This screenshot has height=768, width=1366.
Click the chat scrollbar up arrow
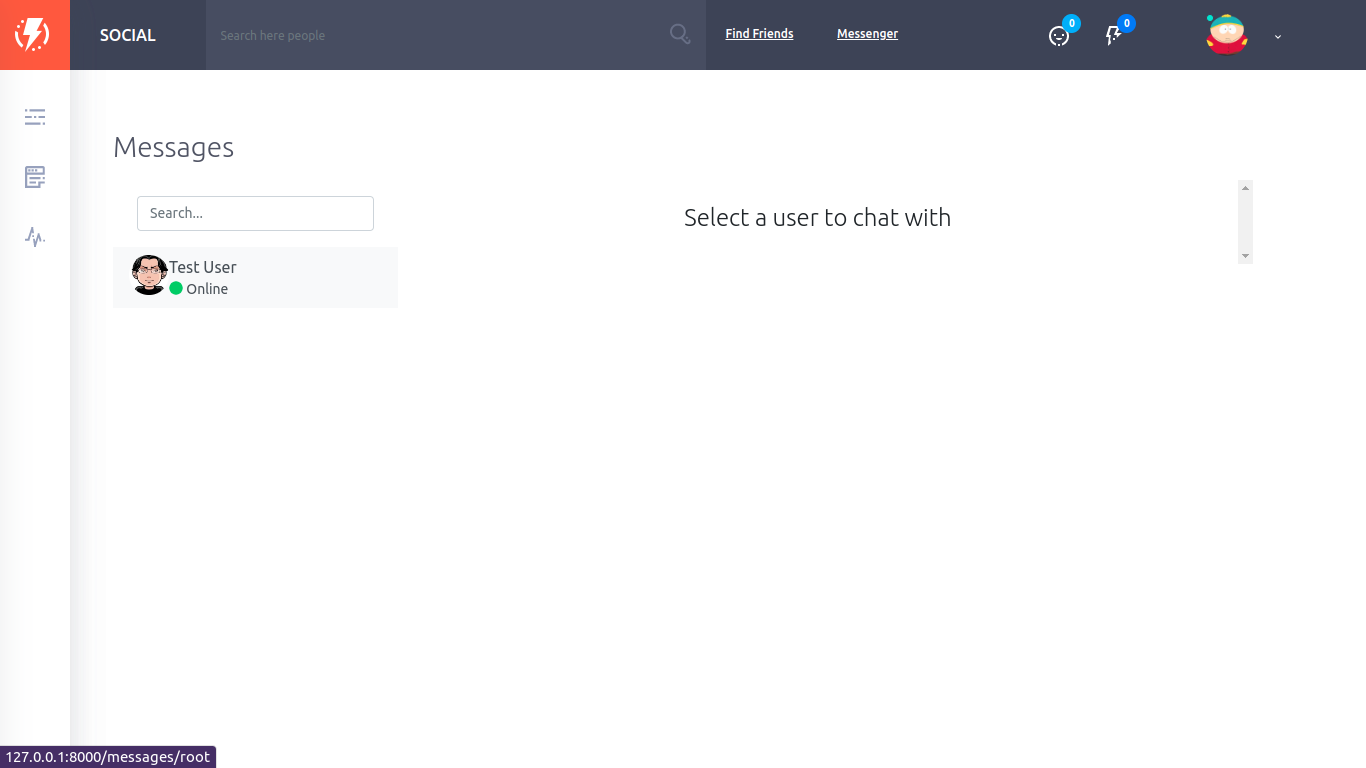[x=1245, y=188]
